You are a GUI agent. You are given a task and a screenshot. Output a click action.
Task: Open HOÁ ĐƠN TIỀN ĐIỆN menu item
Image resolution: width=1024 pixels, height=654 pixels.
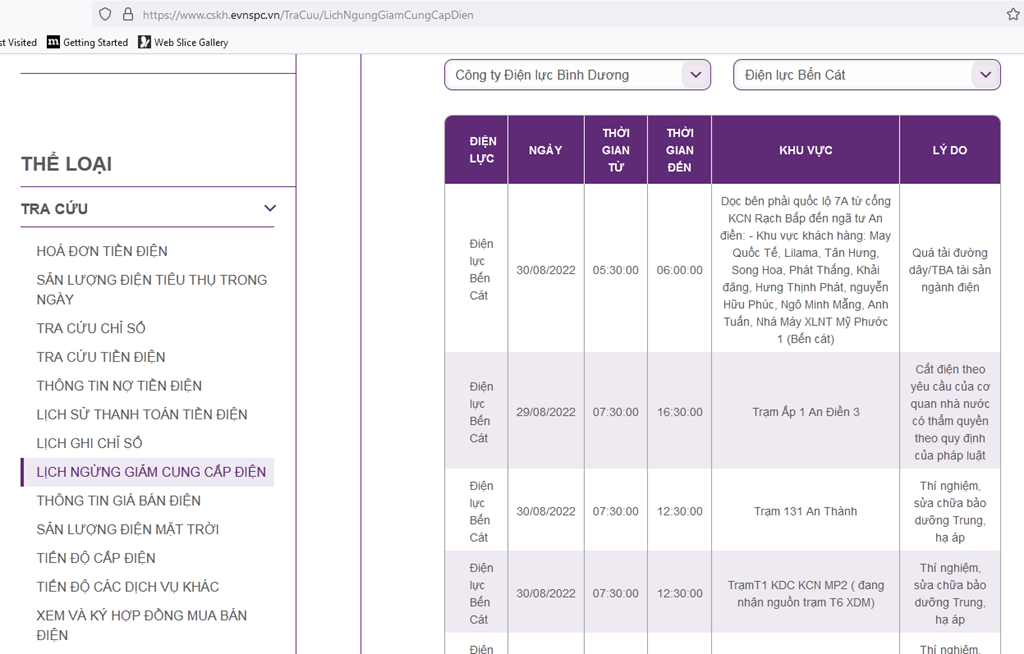[102, 252]
